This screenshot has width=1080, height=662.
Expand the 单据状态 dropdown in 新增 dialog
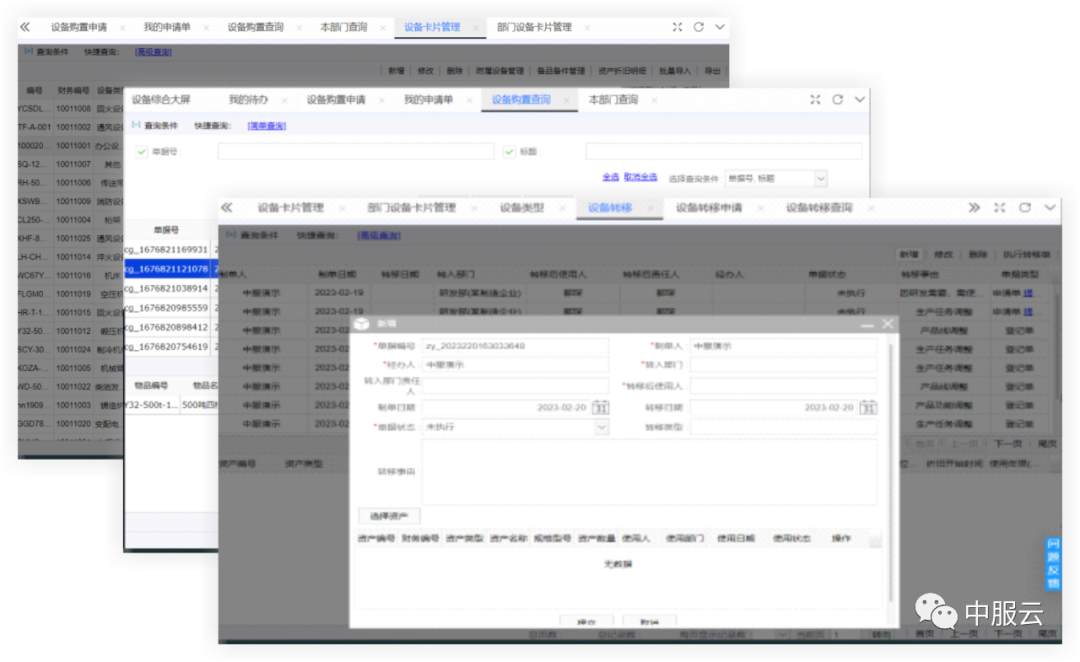(x=601, y=427)
